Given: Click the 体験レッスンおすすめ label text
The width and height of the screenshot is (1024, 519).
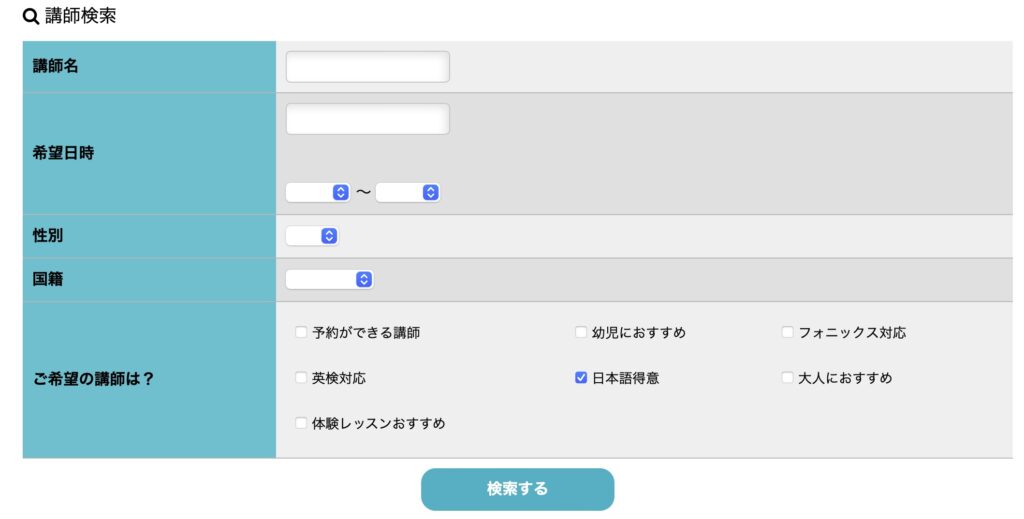Looking at the screenshot, I should (x=378, y=423).
